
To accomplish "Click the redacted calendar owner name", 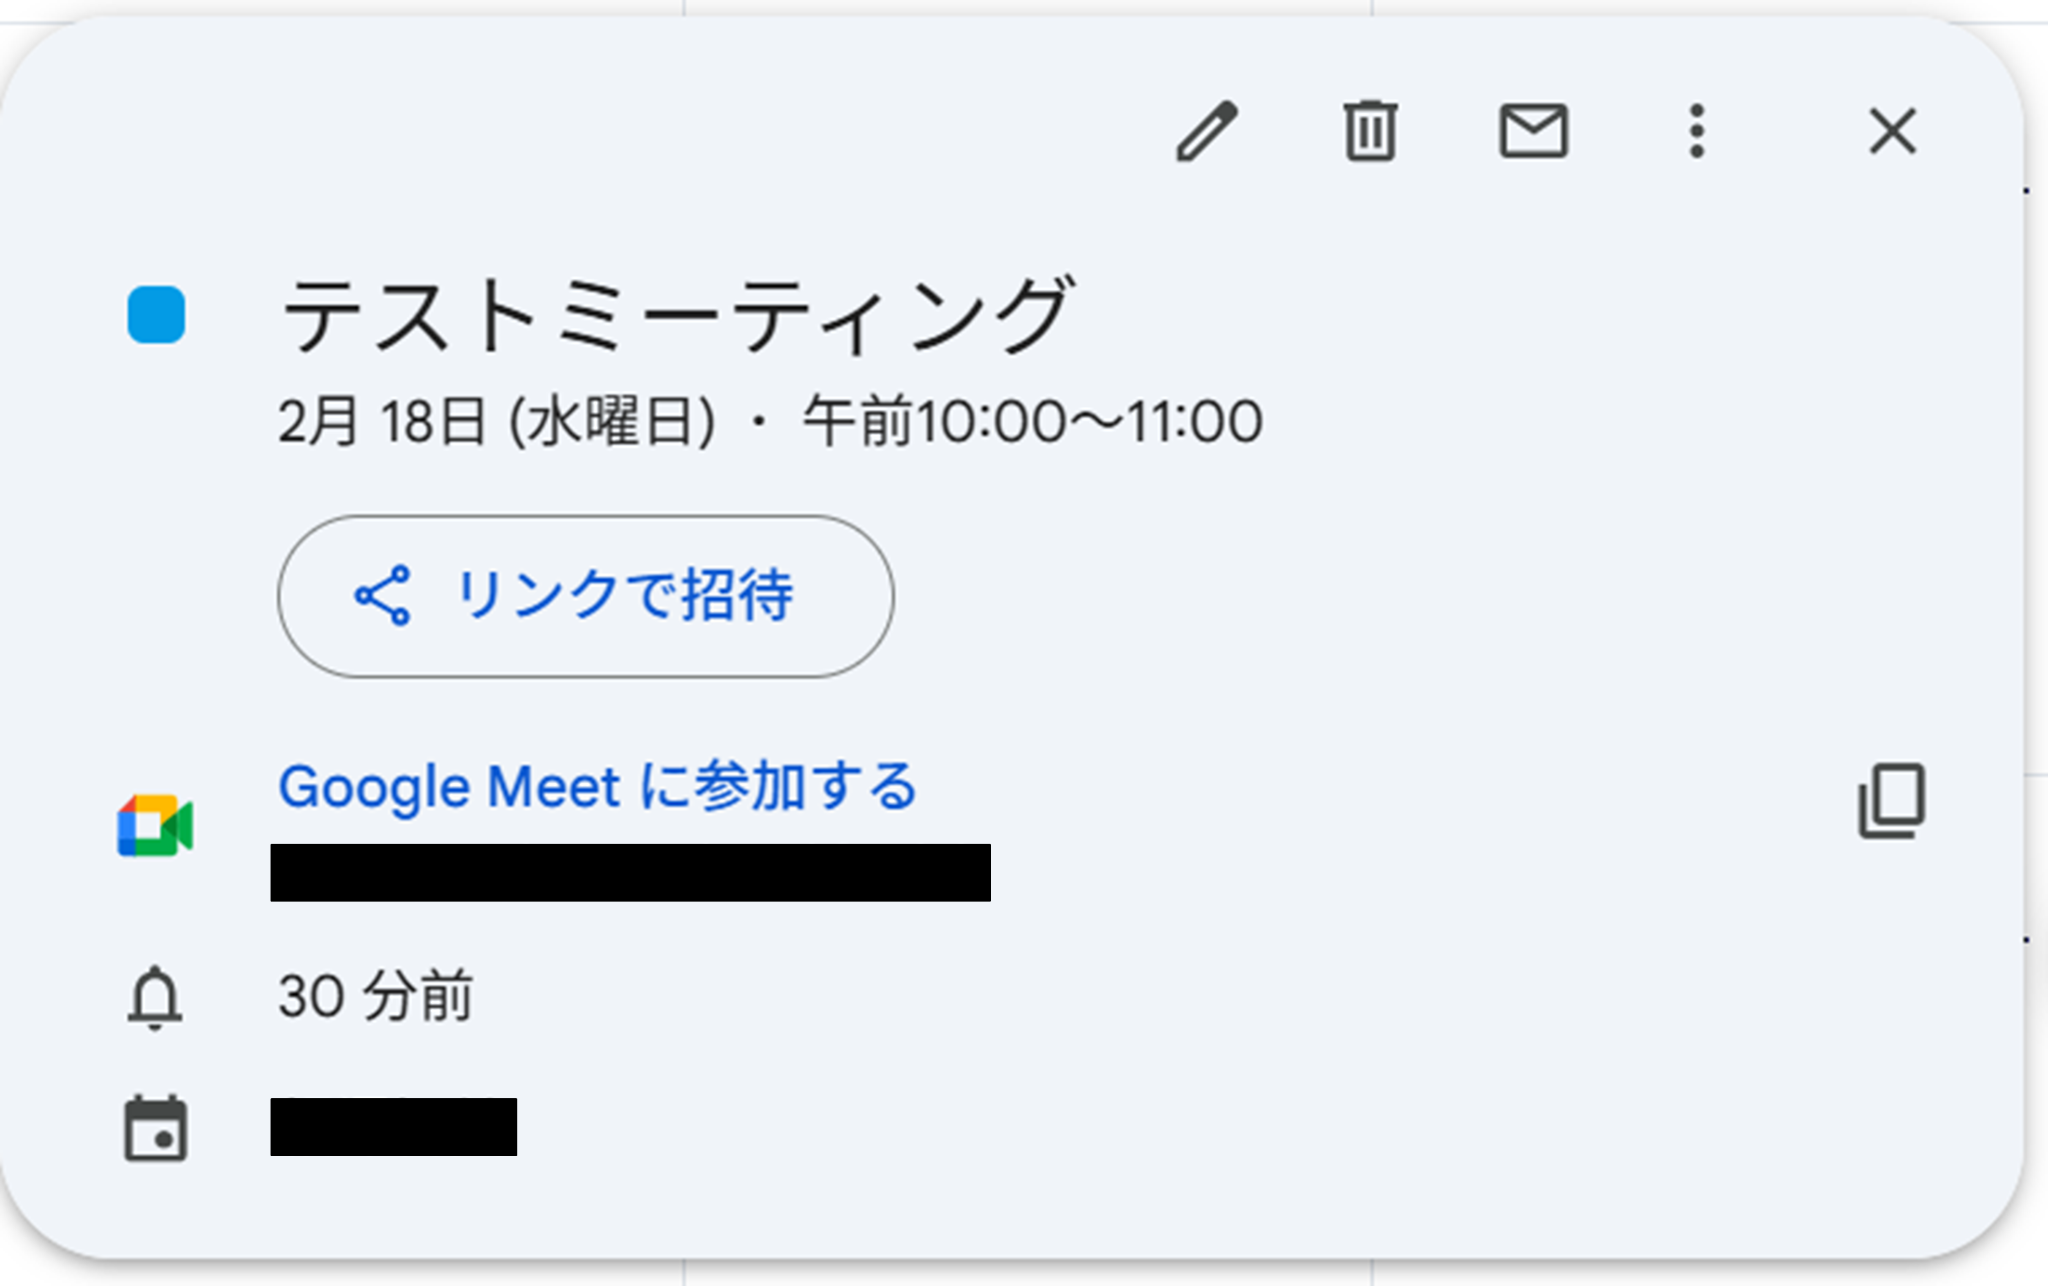I will [x=393, y=1127].
